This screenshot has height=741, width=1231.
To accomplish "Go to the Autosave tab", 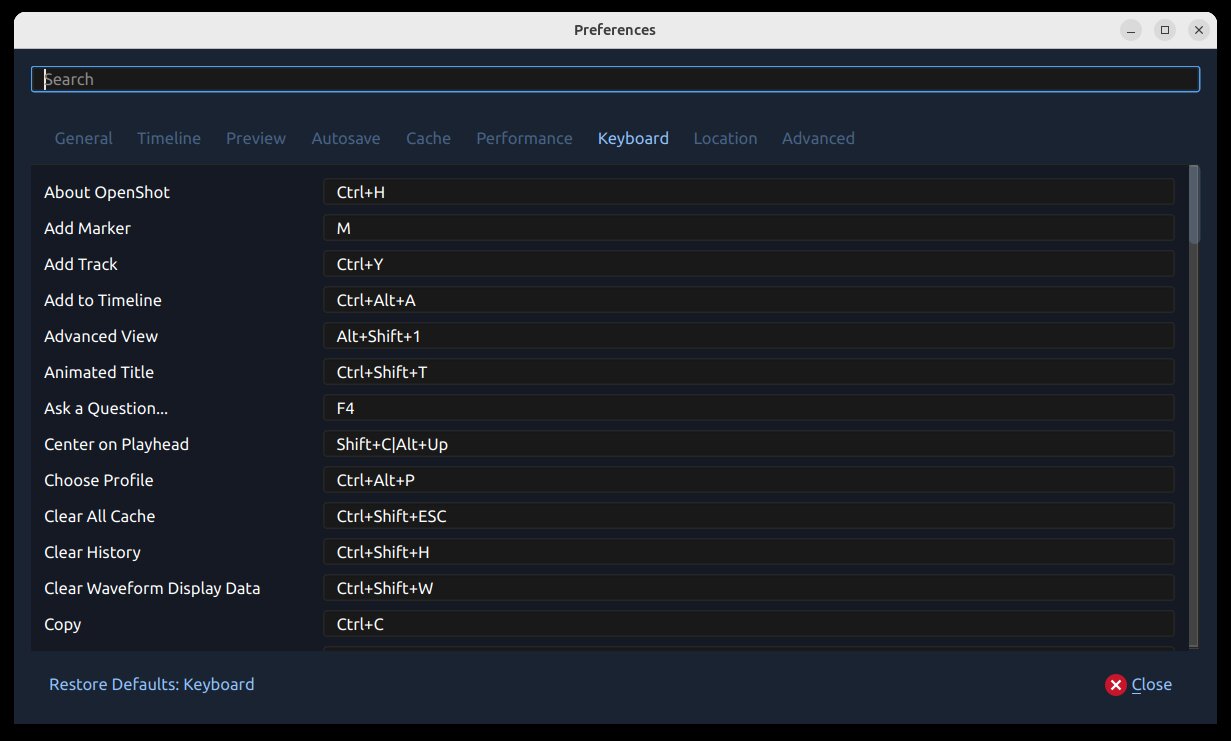I will click(346, 138).
